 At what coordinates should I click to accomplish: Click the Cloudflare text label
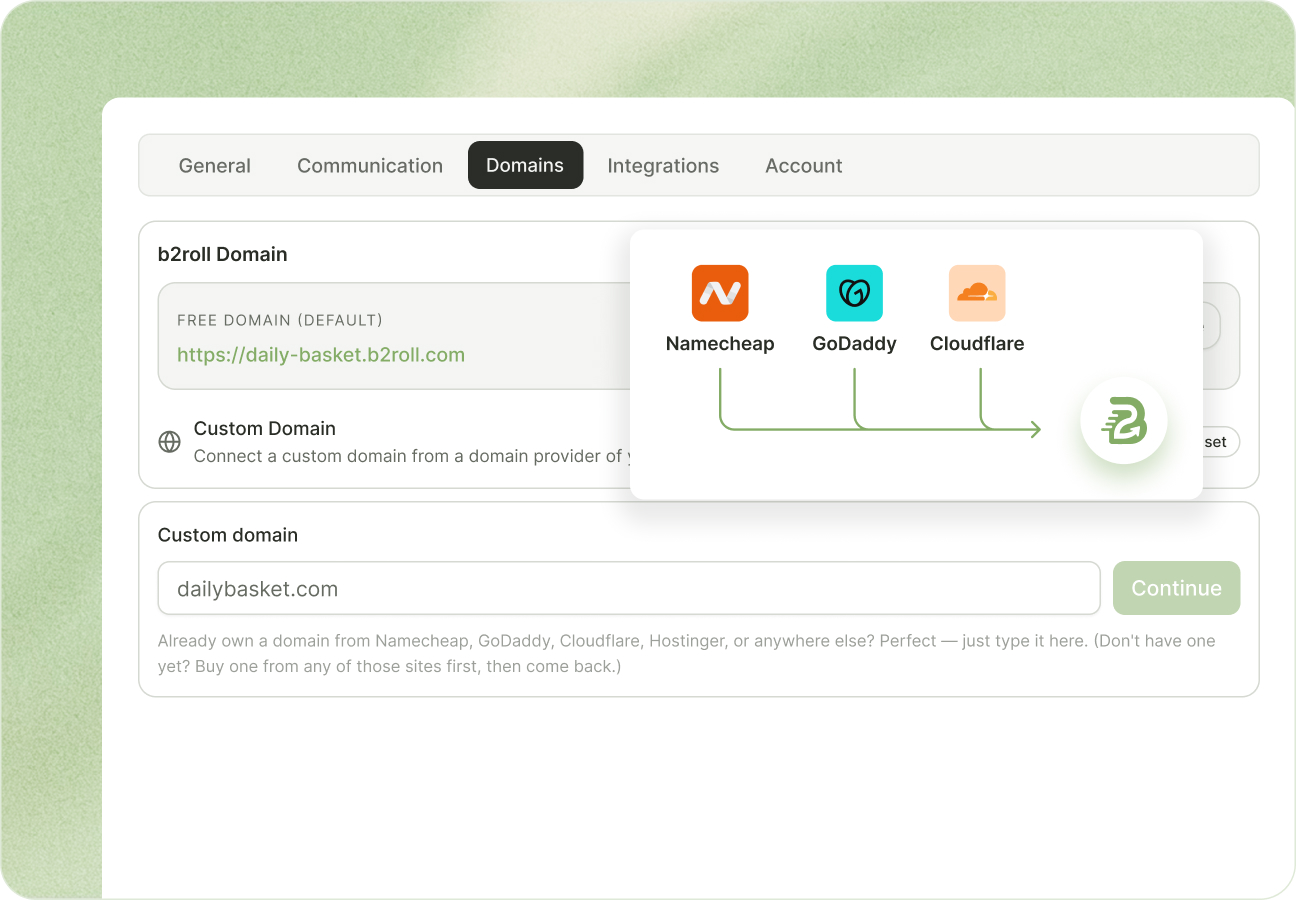[977, 344]
